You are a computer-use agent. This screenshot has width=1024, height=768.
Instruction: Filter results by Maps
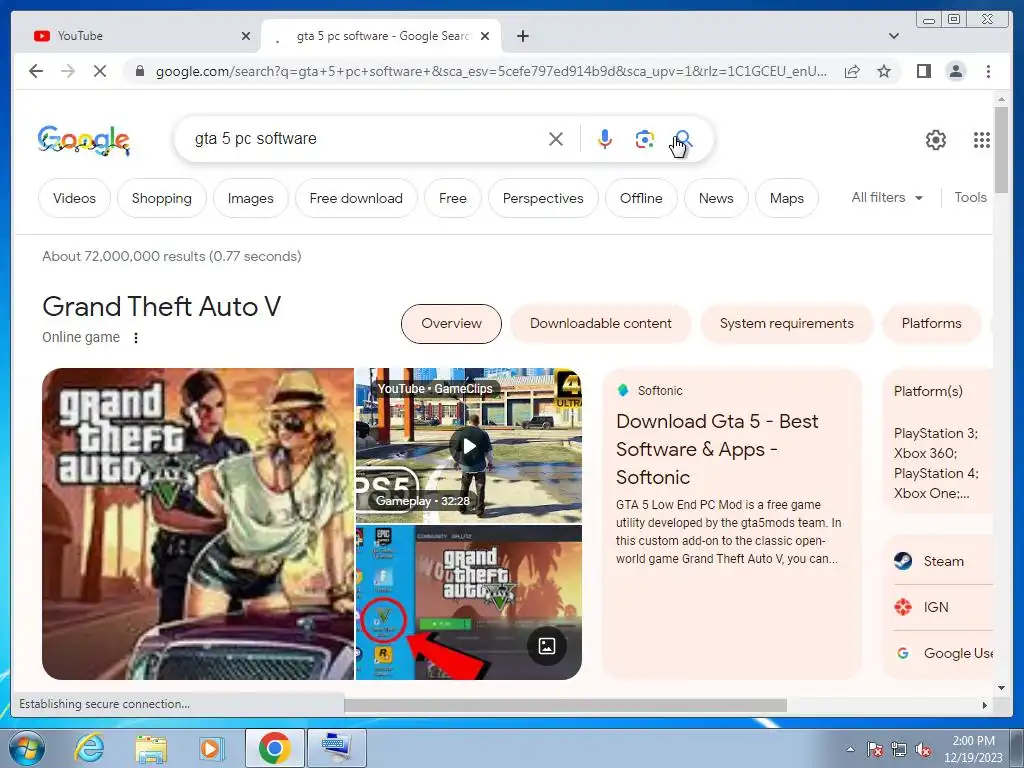coord(787,198)
